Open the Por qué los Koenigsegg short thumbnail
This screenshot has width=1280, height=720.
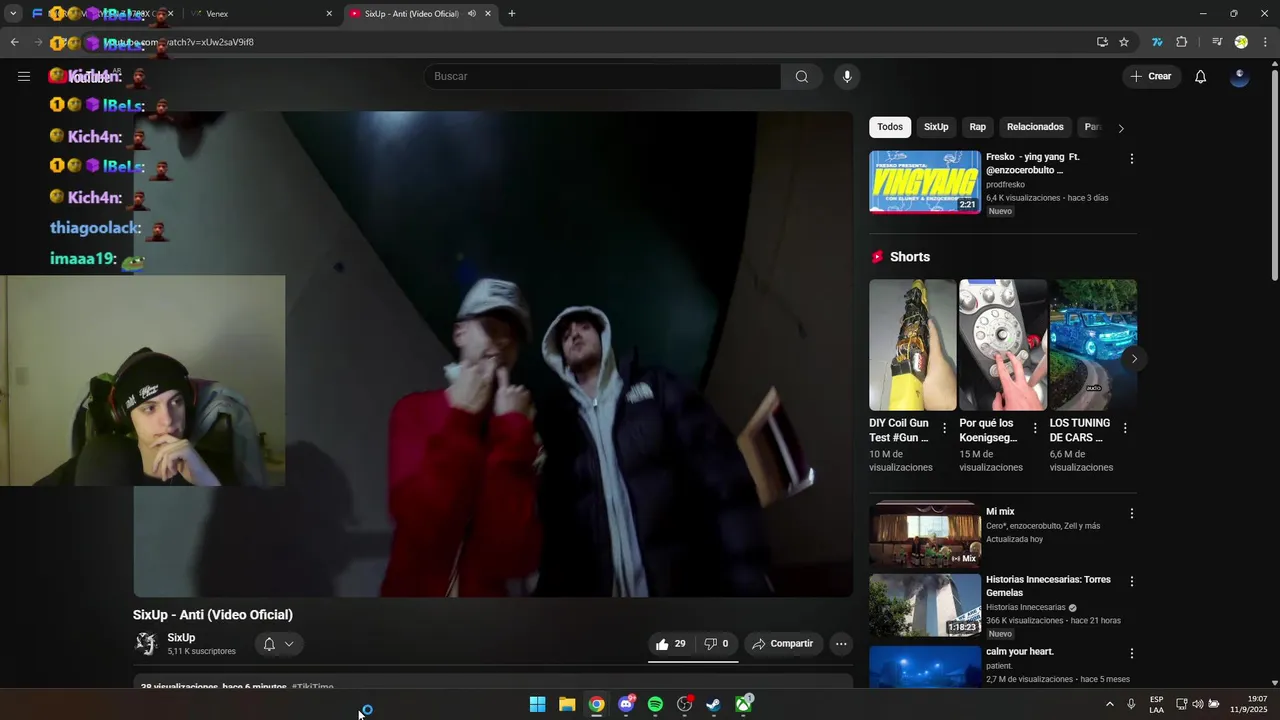[x=1003, y=345]
